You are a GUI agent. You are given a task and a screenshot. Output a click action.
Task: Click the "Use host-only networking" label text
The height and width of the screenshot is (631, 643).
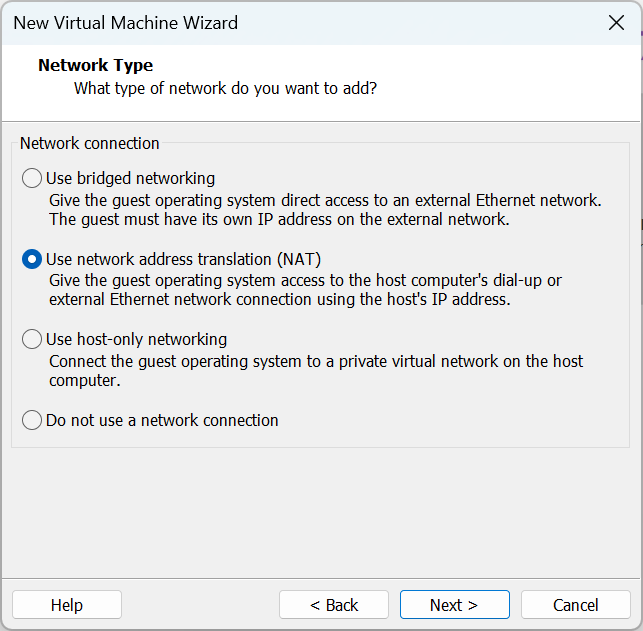pos(136,340)
